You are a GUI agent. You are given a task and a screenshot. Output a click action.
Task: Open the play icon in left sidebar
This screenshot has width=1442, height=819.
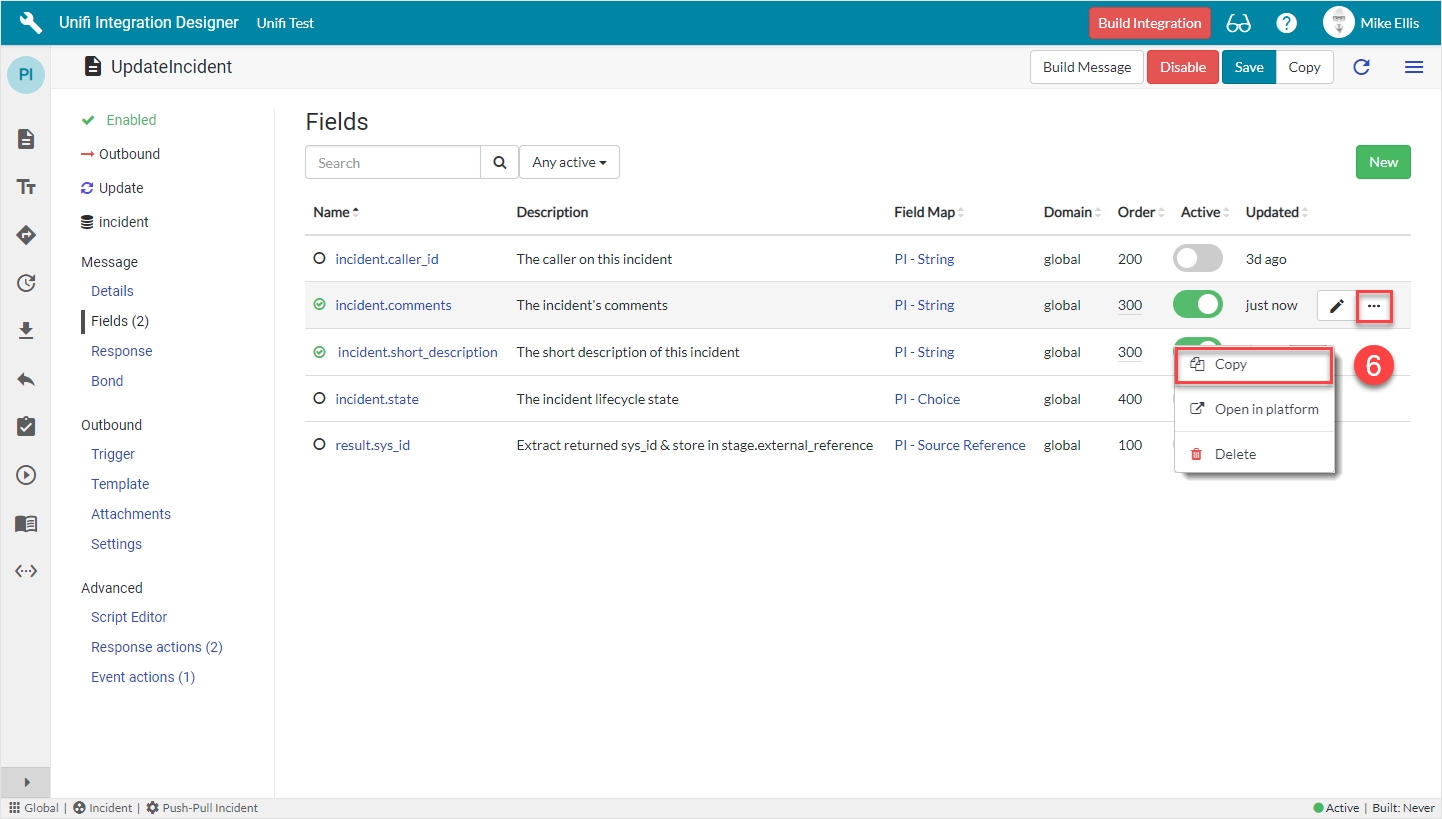pyautogui.click(x=26, y=475)
